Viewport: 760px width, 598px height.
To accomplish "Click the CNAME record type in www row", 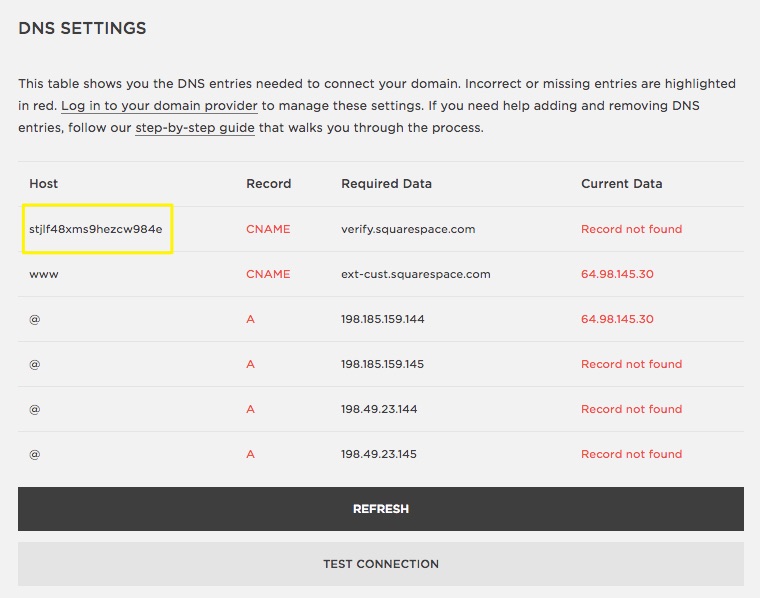I will coord(268,274).
